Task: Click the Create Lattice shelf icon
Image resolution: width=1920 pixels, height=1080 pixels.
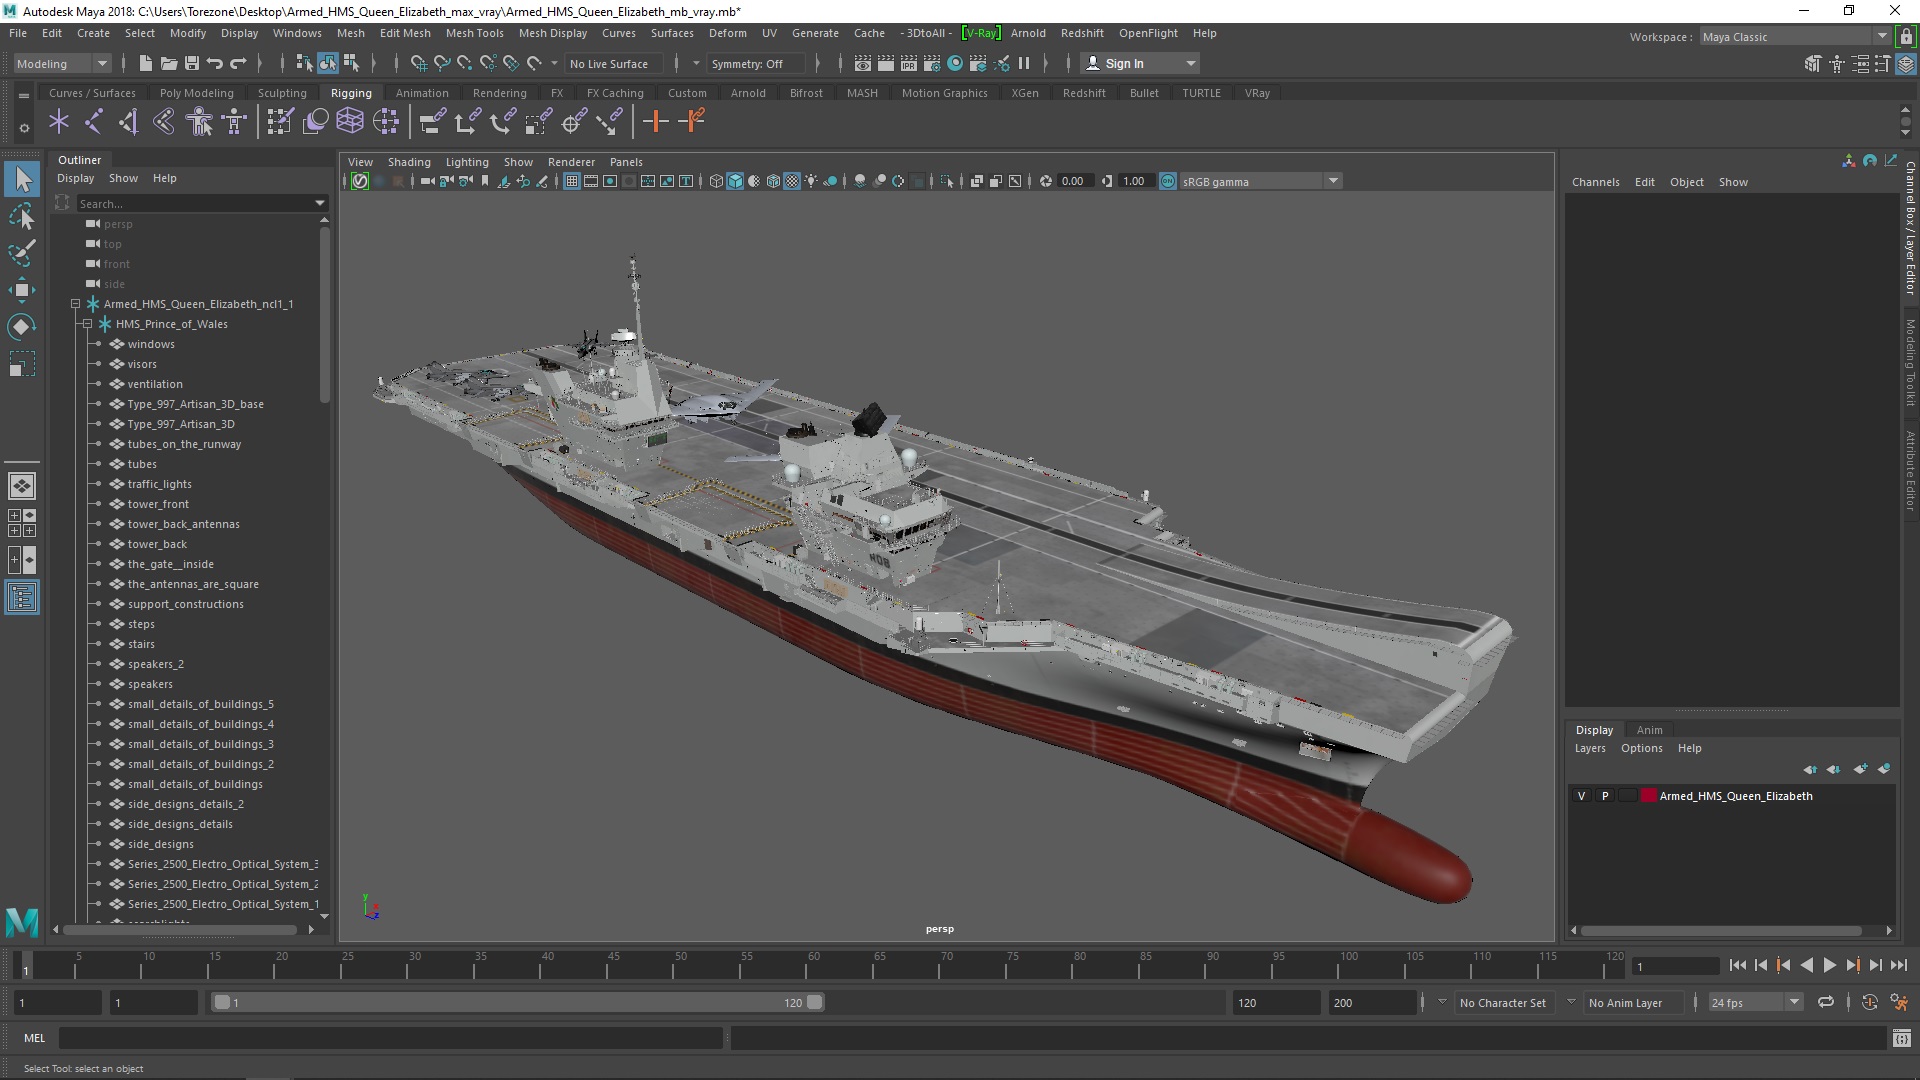Action: [350, 122]
